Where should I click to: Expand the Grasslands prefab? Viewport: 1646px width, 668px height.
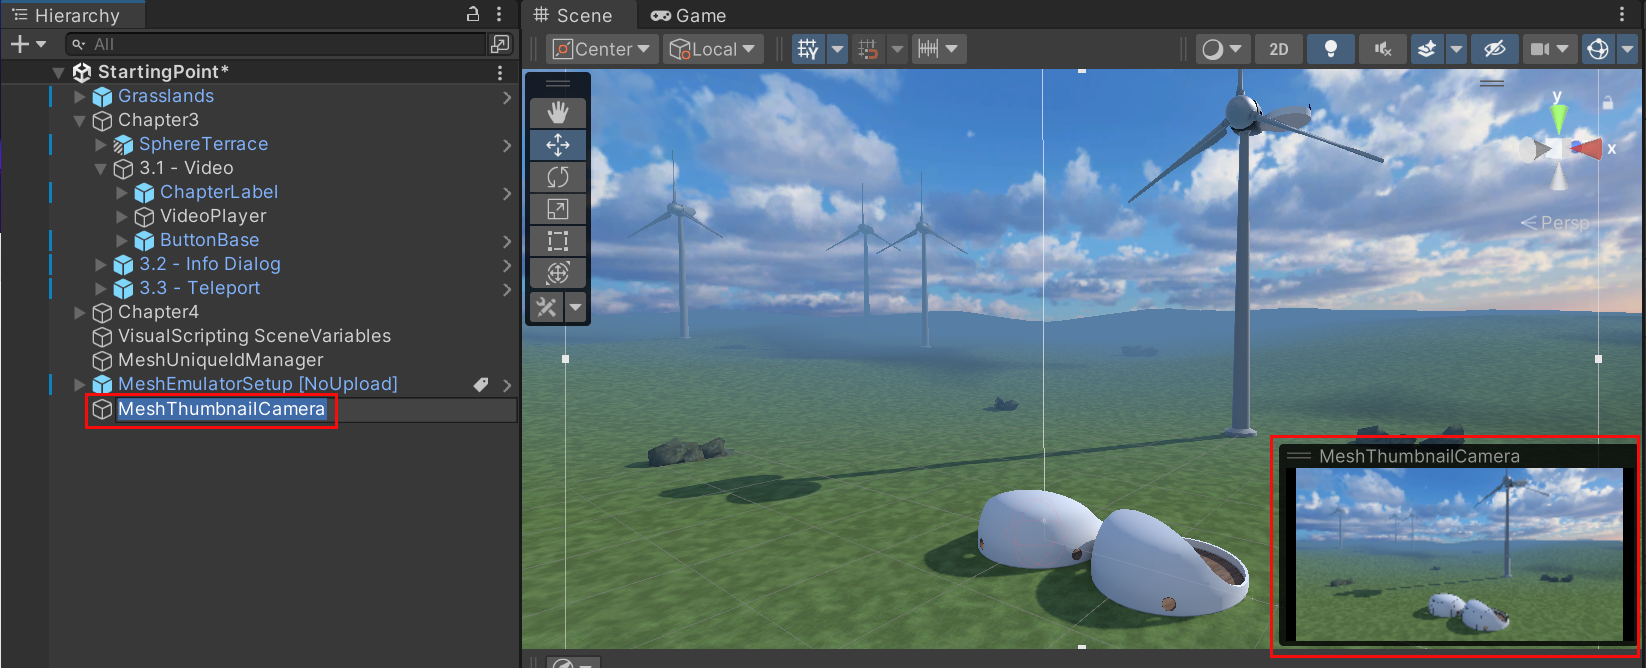(80, 96)
